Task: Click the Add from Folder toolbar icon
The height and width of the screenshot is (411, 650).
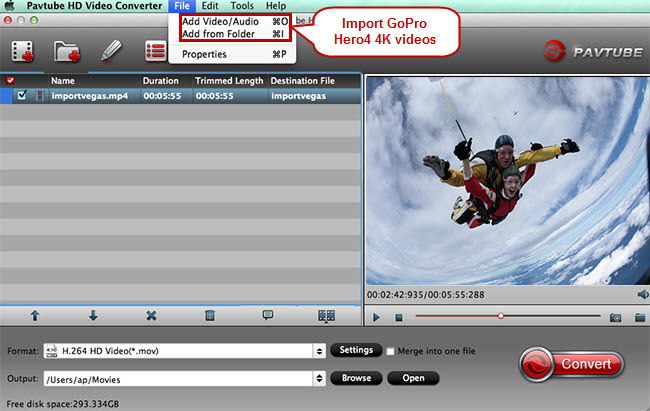Action: click(67, 51)
